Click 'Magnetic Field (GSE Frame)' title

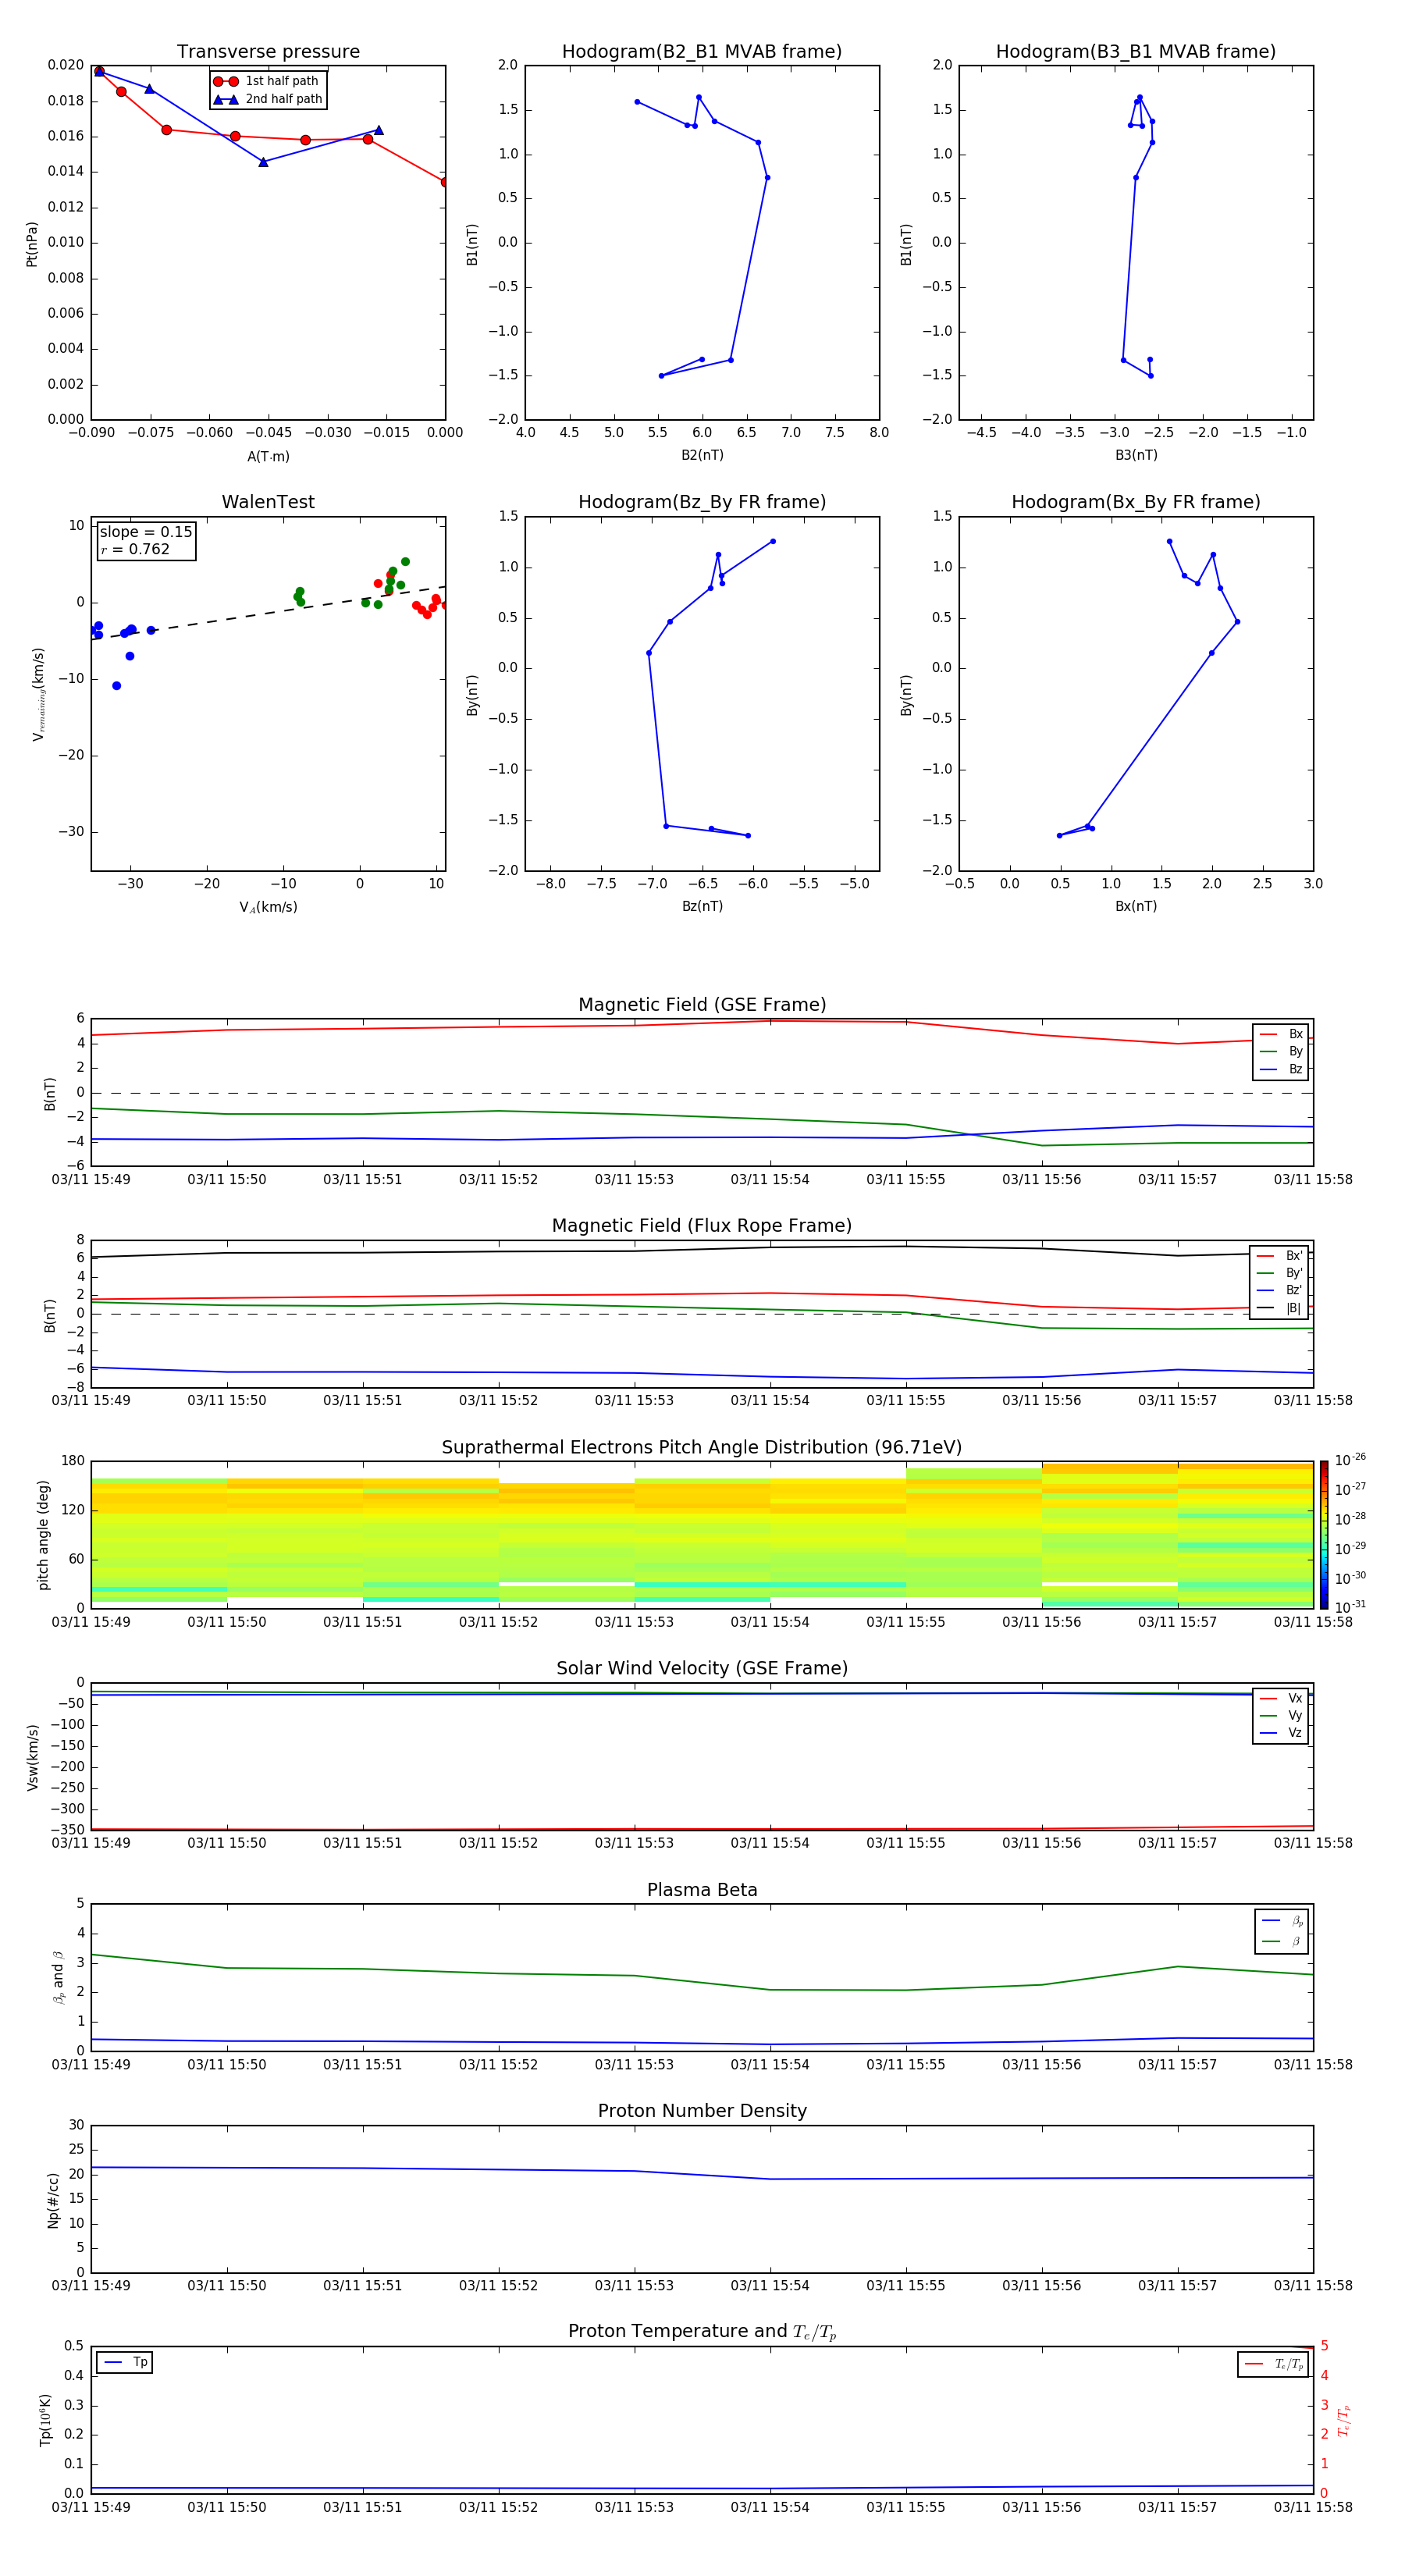(702, 1004)
